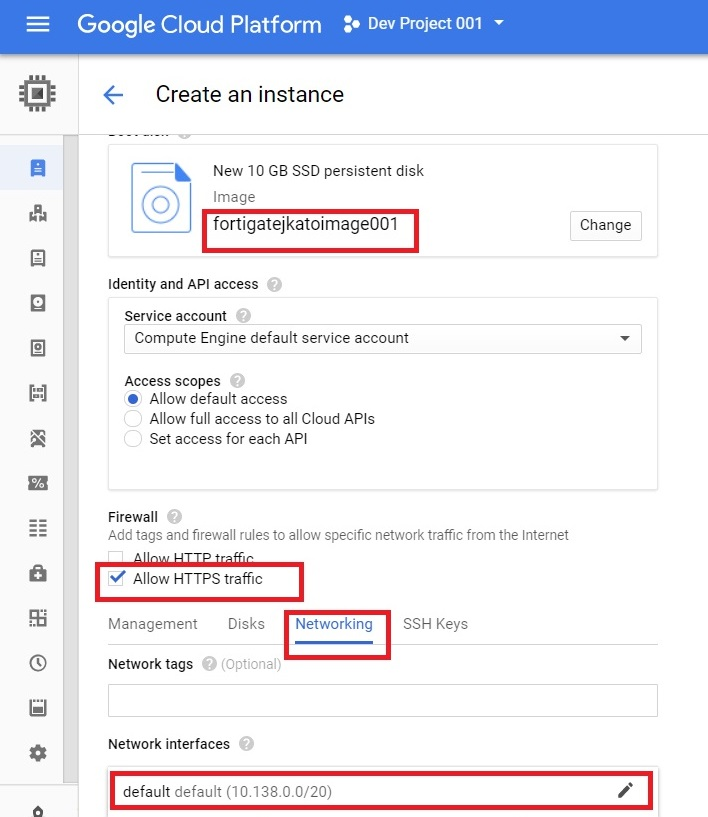Click help icon next to Service account
The image size is (708, 817).
(x=244, y=316)
